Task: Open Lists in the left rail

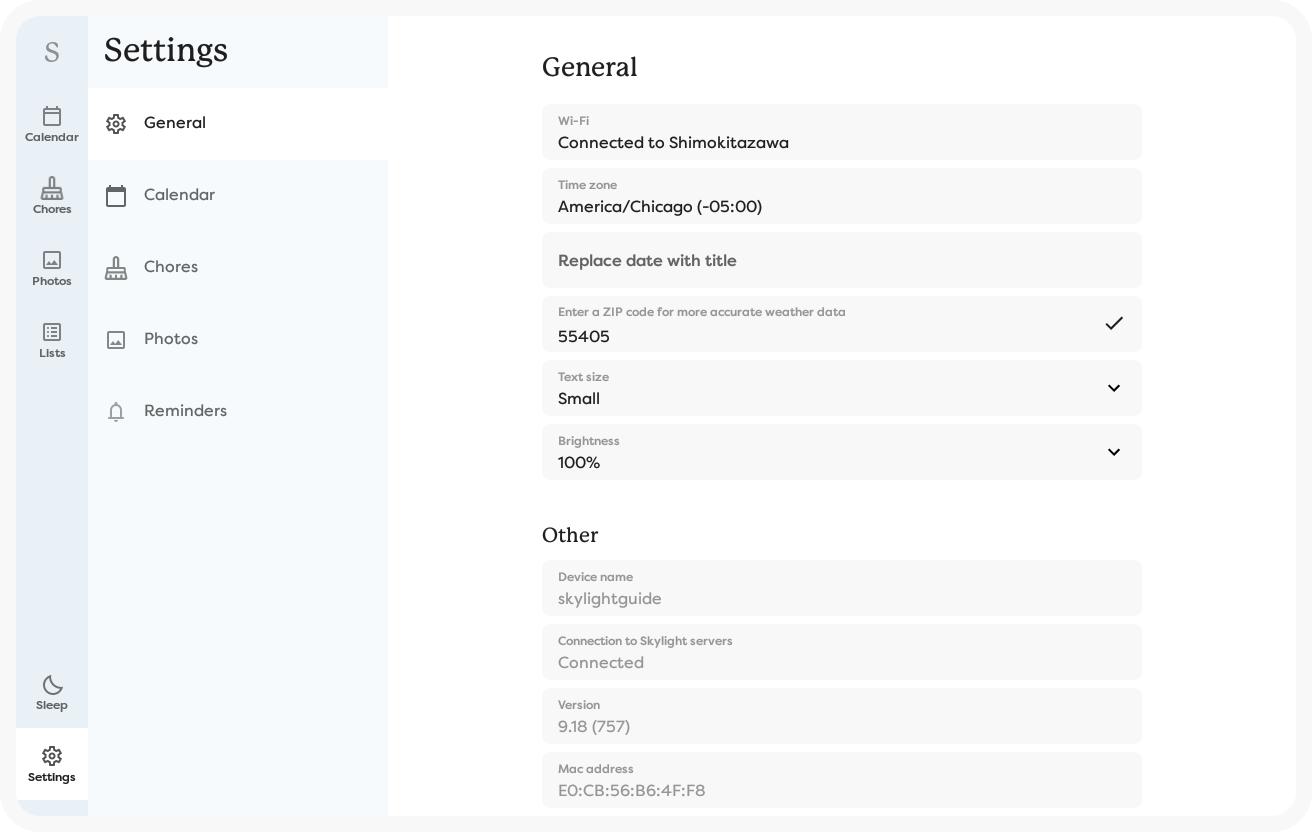Action: (52, 340)
